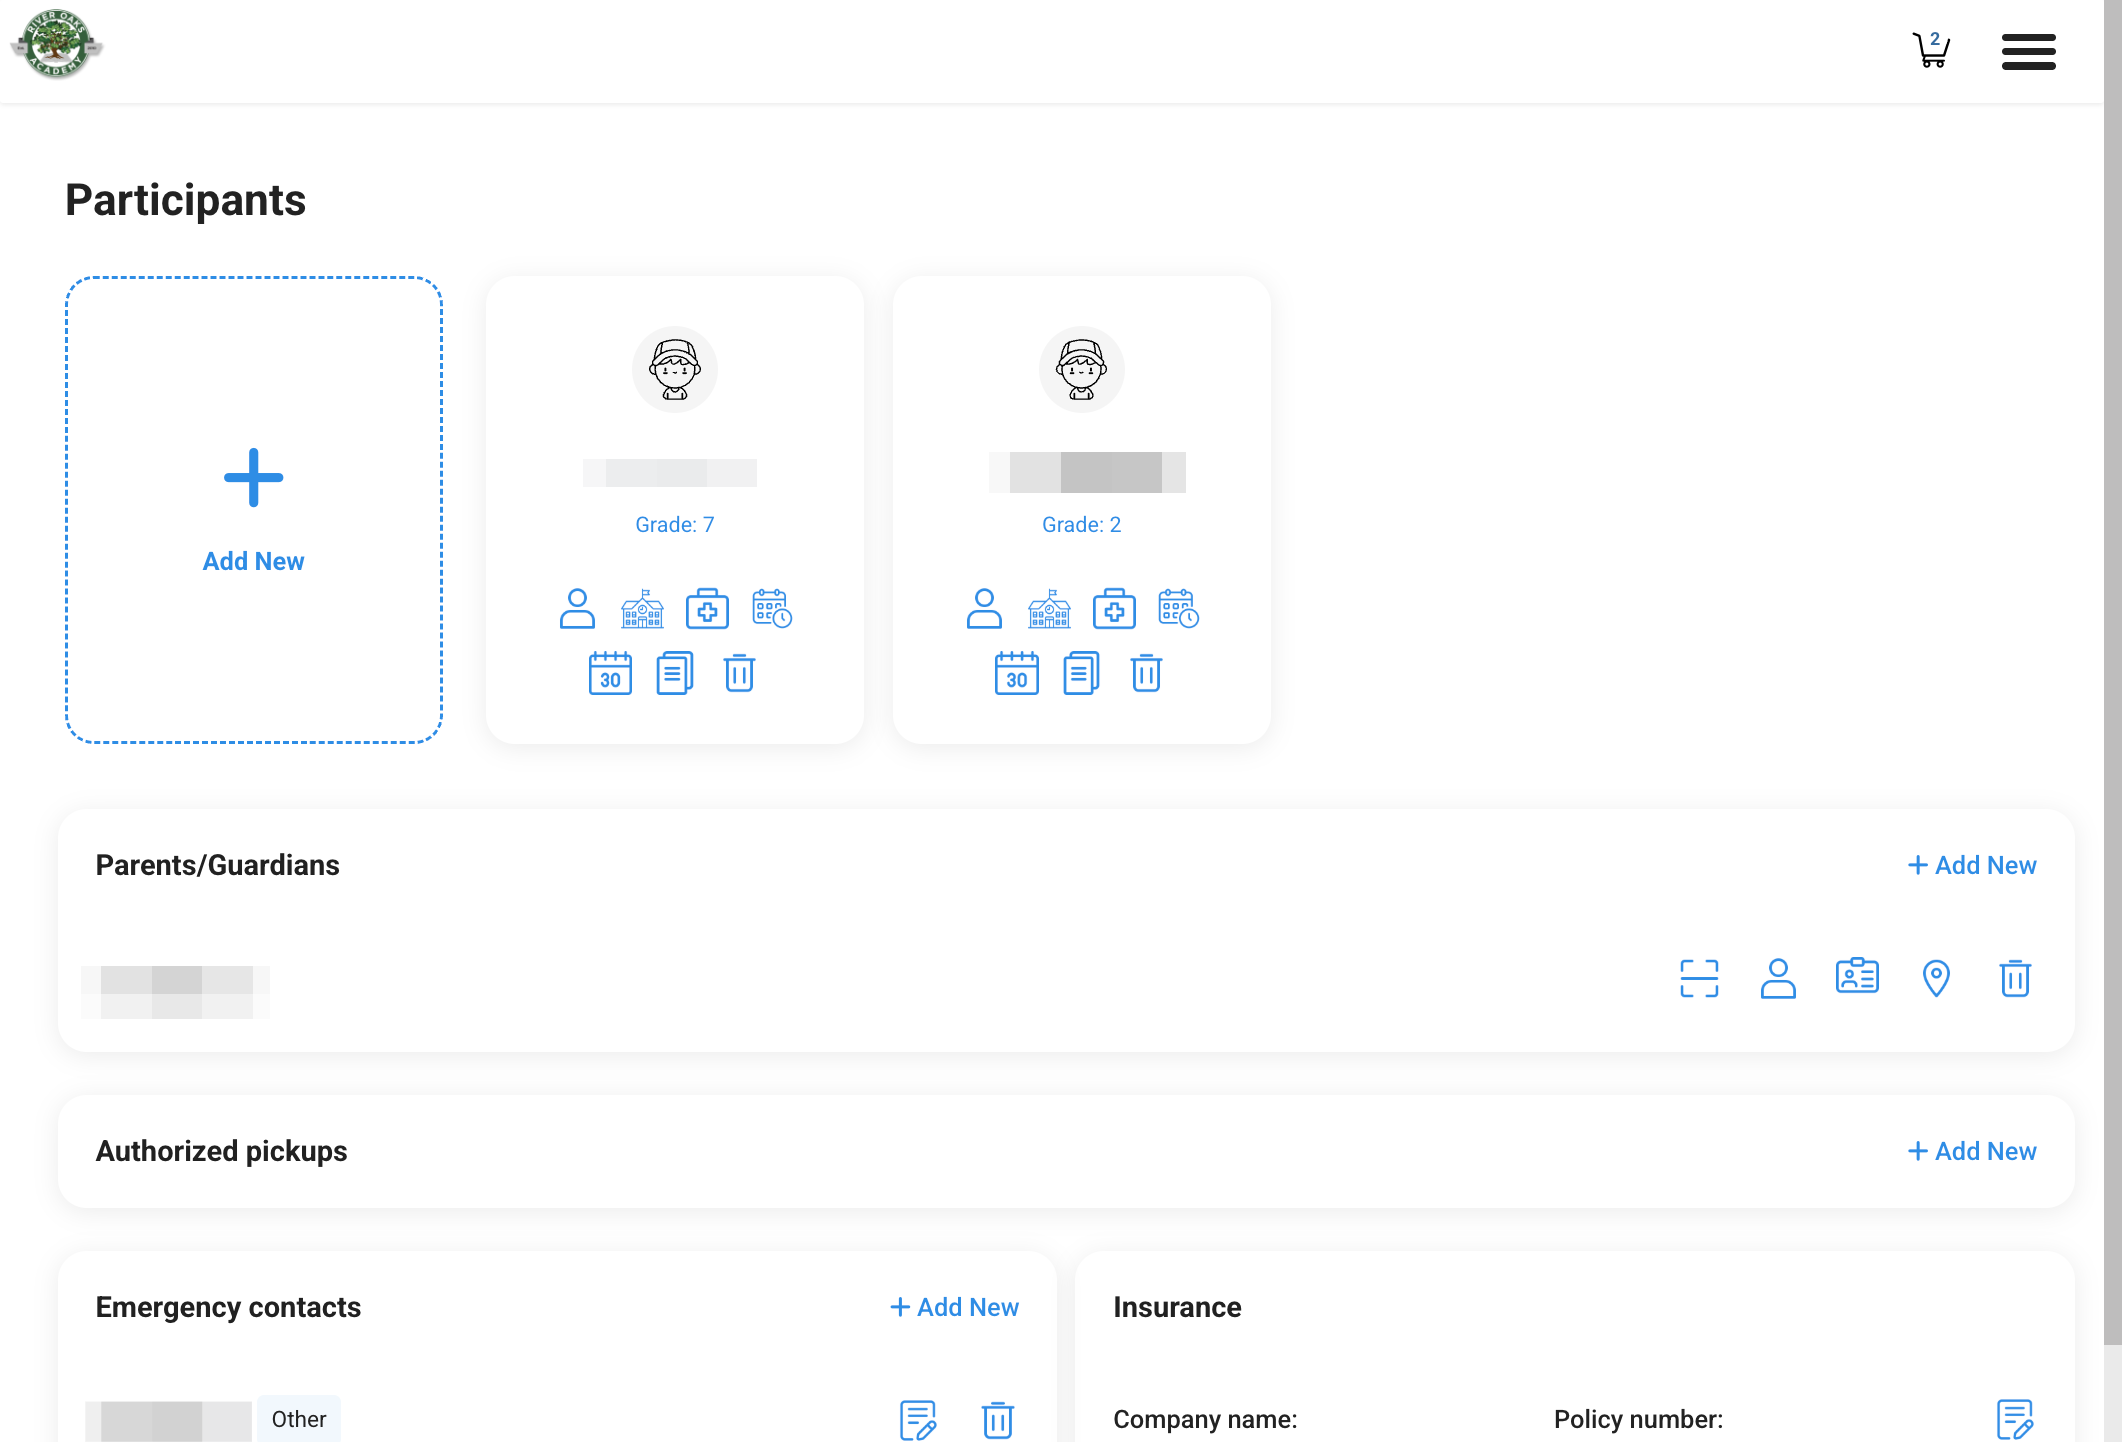
Task: Add new emergency contact
Action: (955, 1307)
